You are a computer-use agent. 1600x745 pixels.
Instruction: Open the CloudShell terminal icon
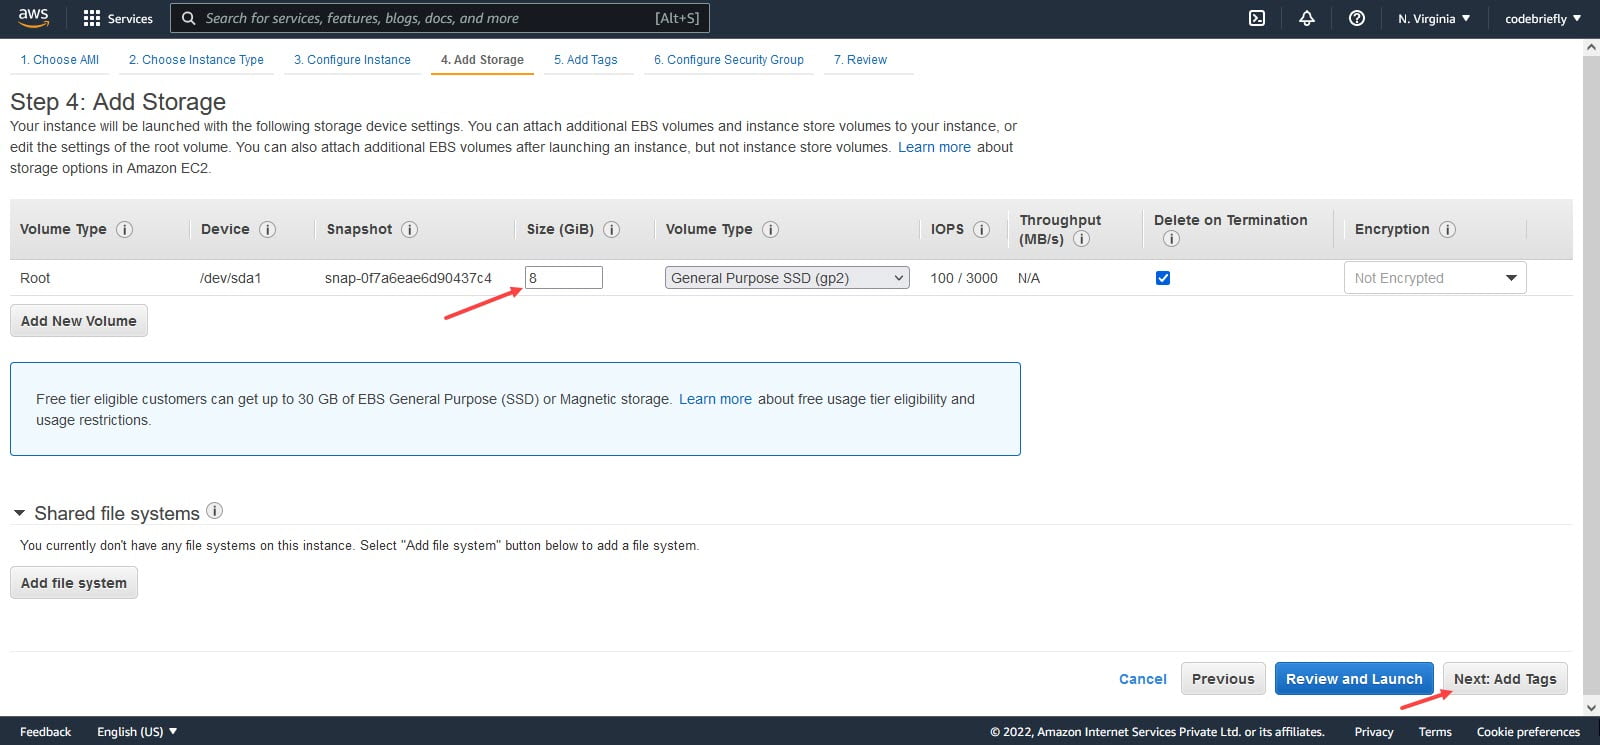[x=1257, y=18]
